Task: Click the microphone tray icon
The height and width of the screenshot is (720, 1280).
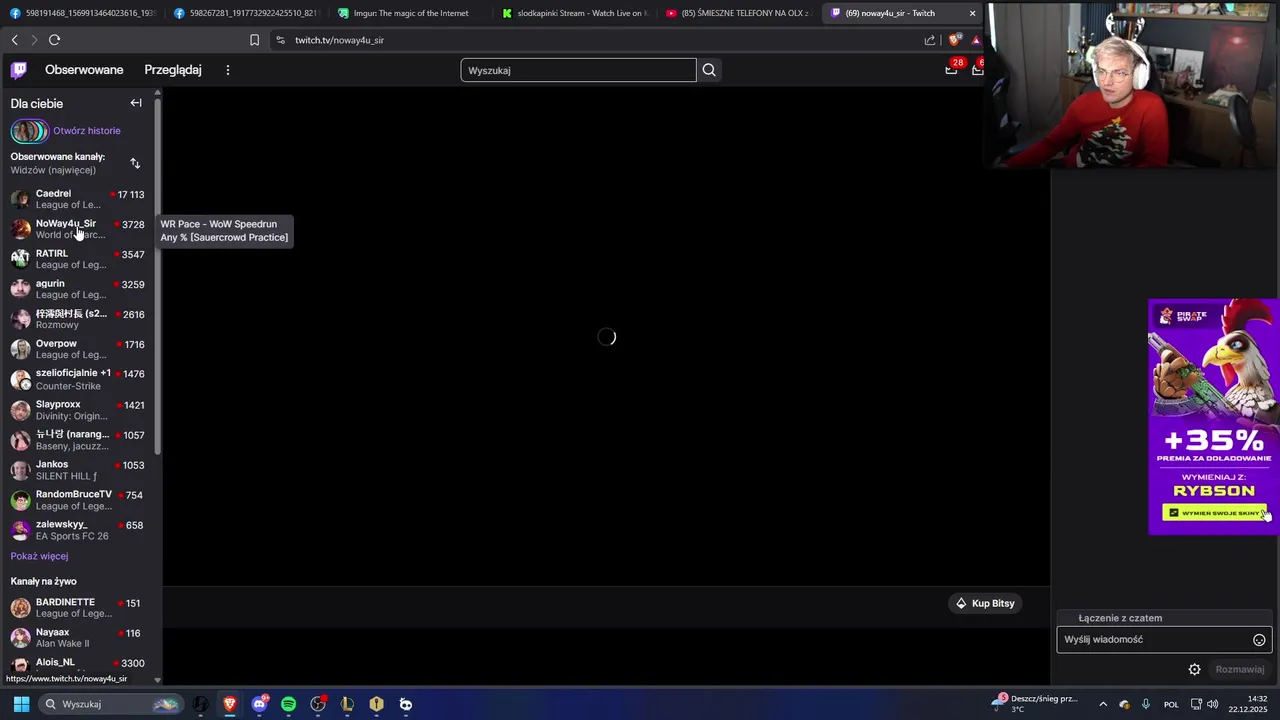Action: (1146, 704)
